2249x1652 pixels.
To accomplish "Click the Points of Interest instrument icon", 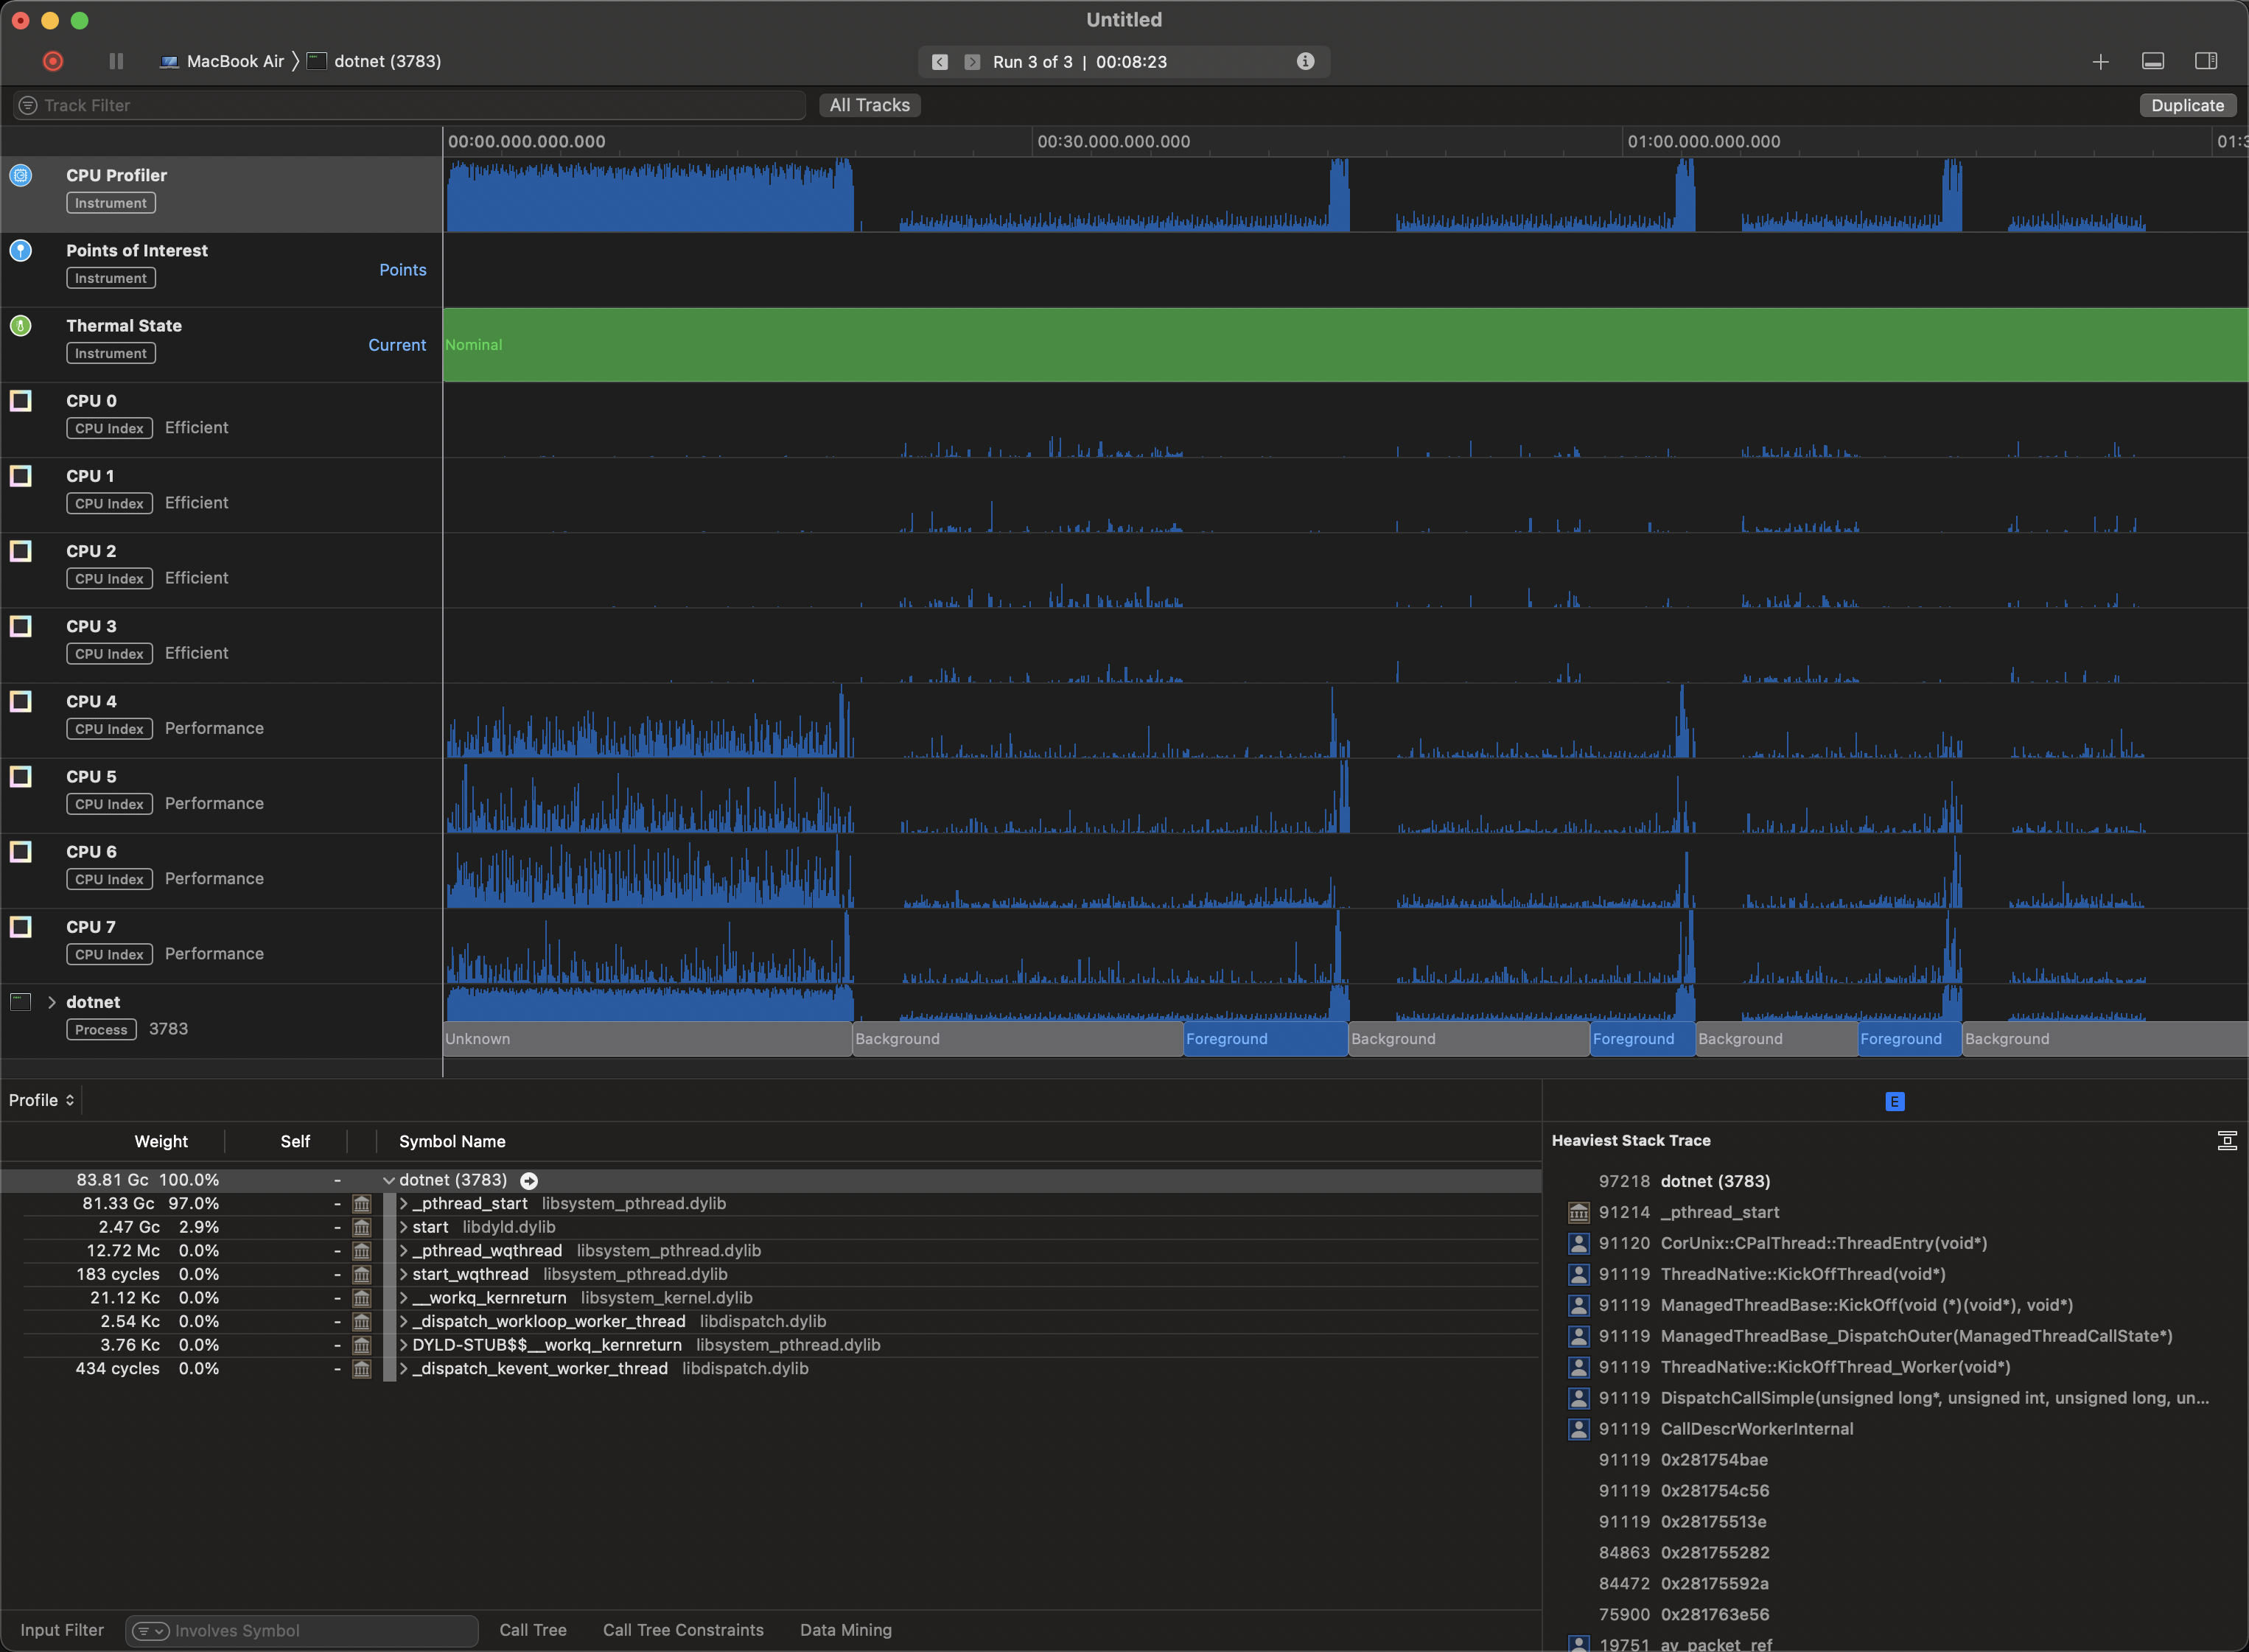I will pos(21,250).
